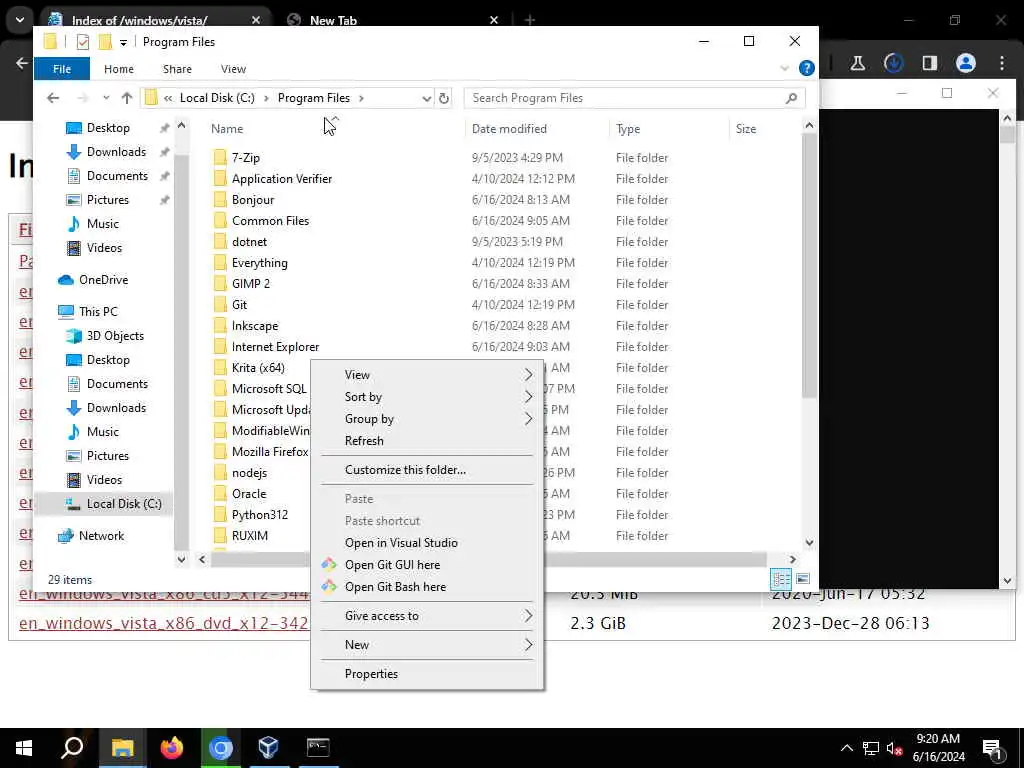Image resolution: width=1024 pixels, height=768 pixels.
Task: Select OneDrive in navigation pane
Action: click(103, 280)
